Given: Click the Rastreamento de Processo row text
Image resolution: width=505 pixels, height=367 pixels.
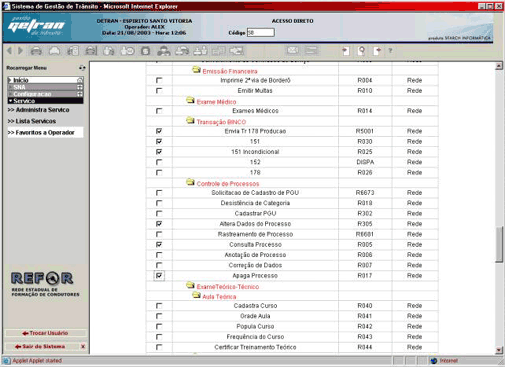Looking at the screenshot, I should [x=255, y=234].
